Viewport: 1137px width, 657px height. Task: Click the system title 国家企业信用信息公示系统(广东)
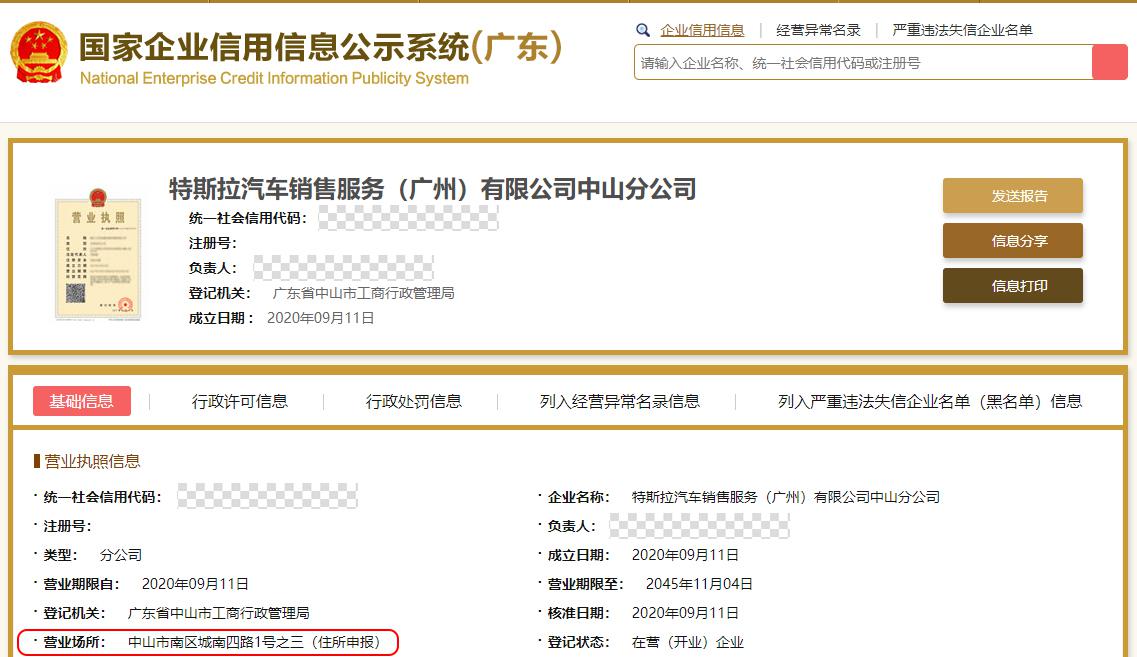coord(321,47)
